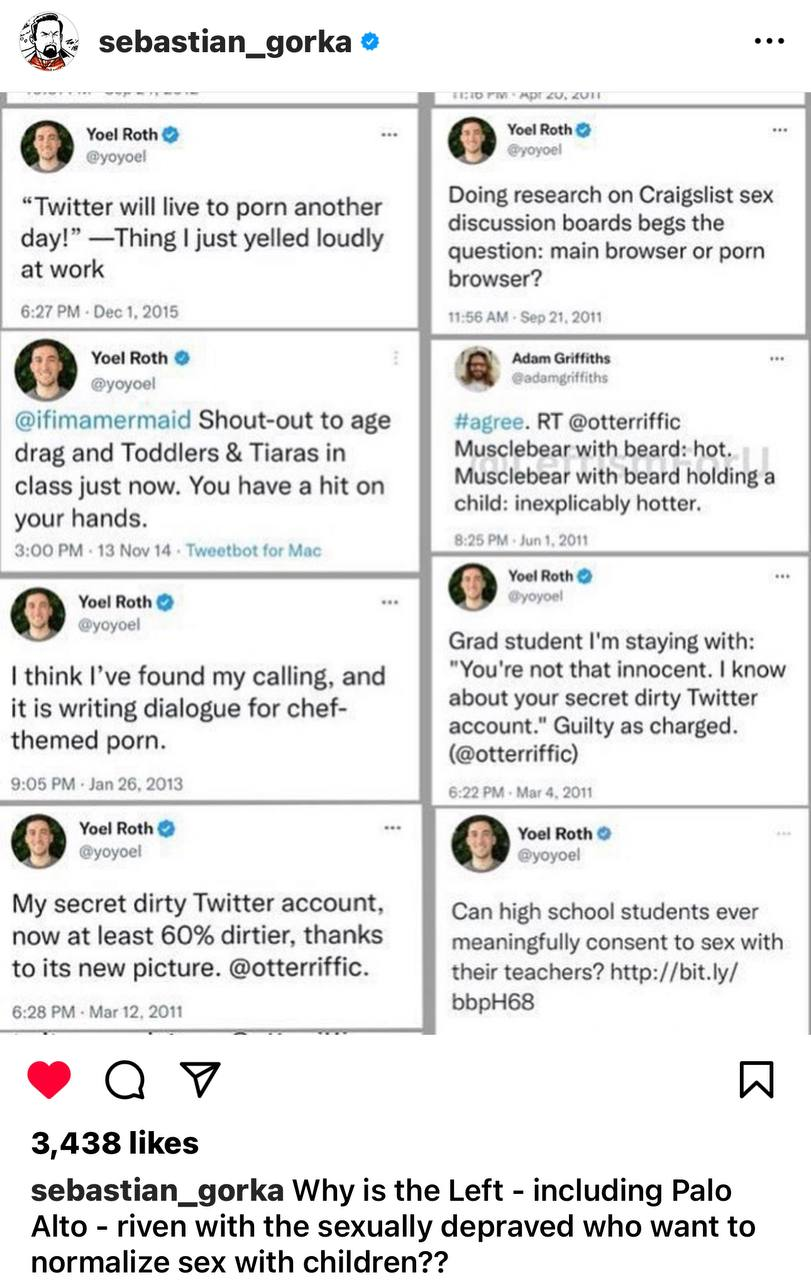Screen dimensions: 811x1280
Task: Open options on the Adam Griffiths tweet
Action: click(x=777, y=358)
